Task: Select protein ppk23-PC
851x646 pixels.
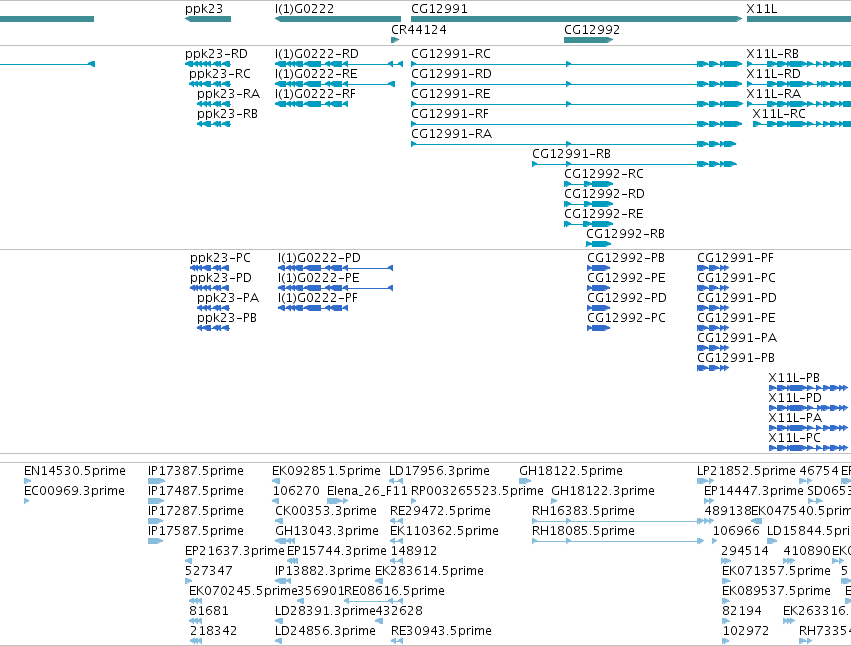Action: pos(220,258)
